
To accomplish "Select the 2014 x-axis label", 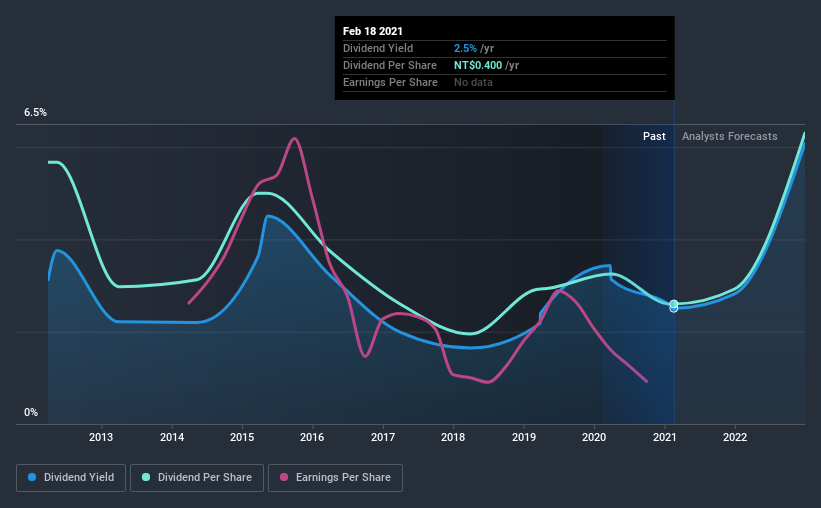I will tap(172, 437).
